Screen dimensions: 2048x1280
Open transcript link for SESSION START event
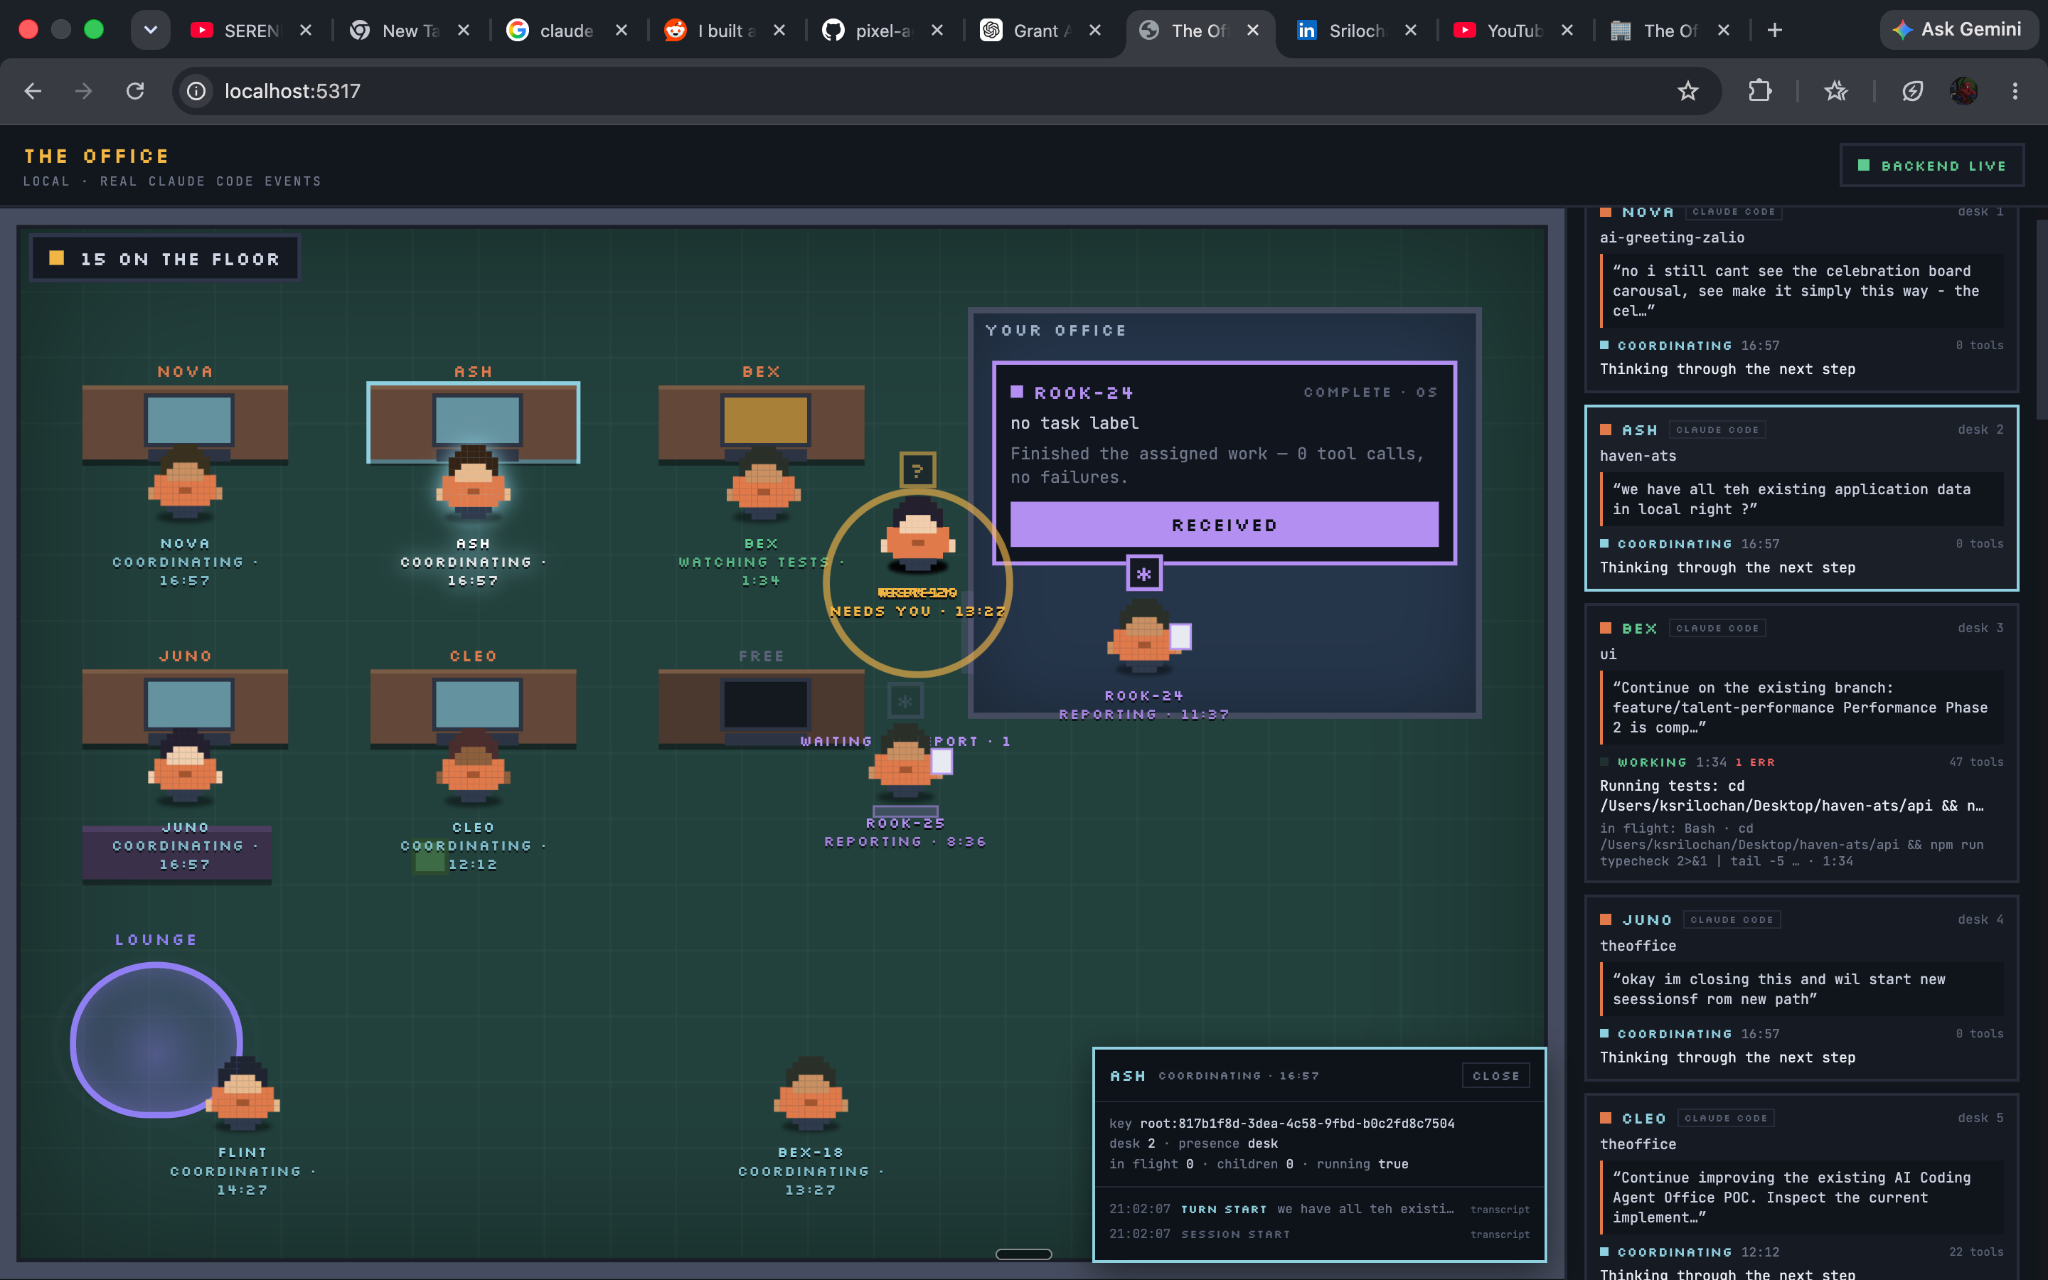coord(1500,1235)
